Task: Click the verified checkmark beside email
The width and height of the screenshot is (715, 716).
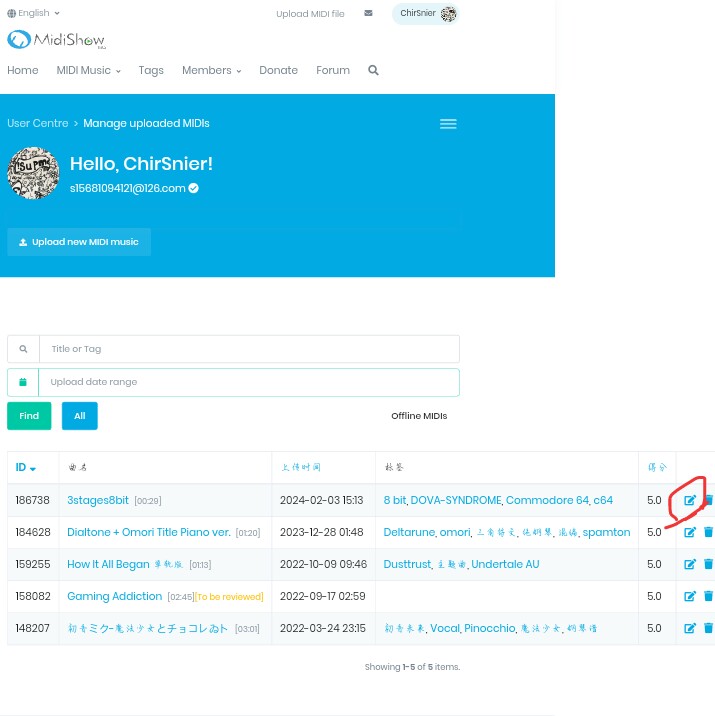Action: pyautogui.click(x=193, y=188)
